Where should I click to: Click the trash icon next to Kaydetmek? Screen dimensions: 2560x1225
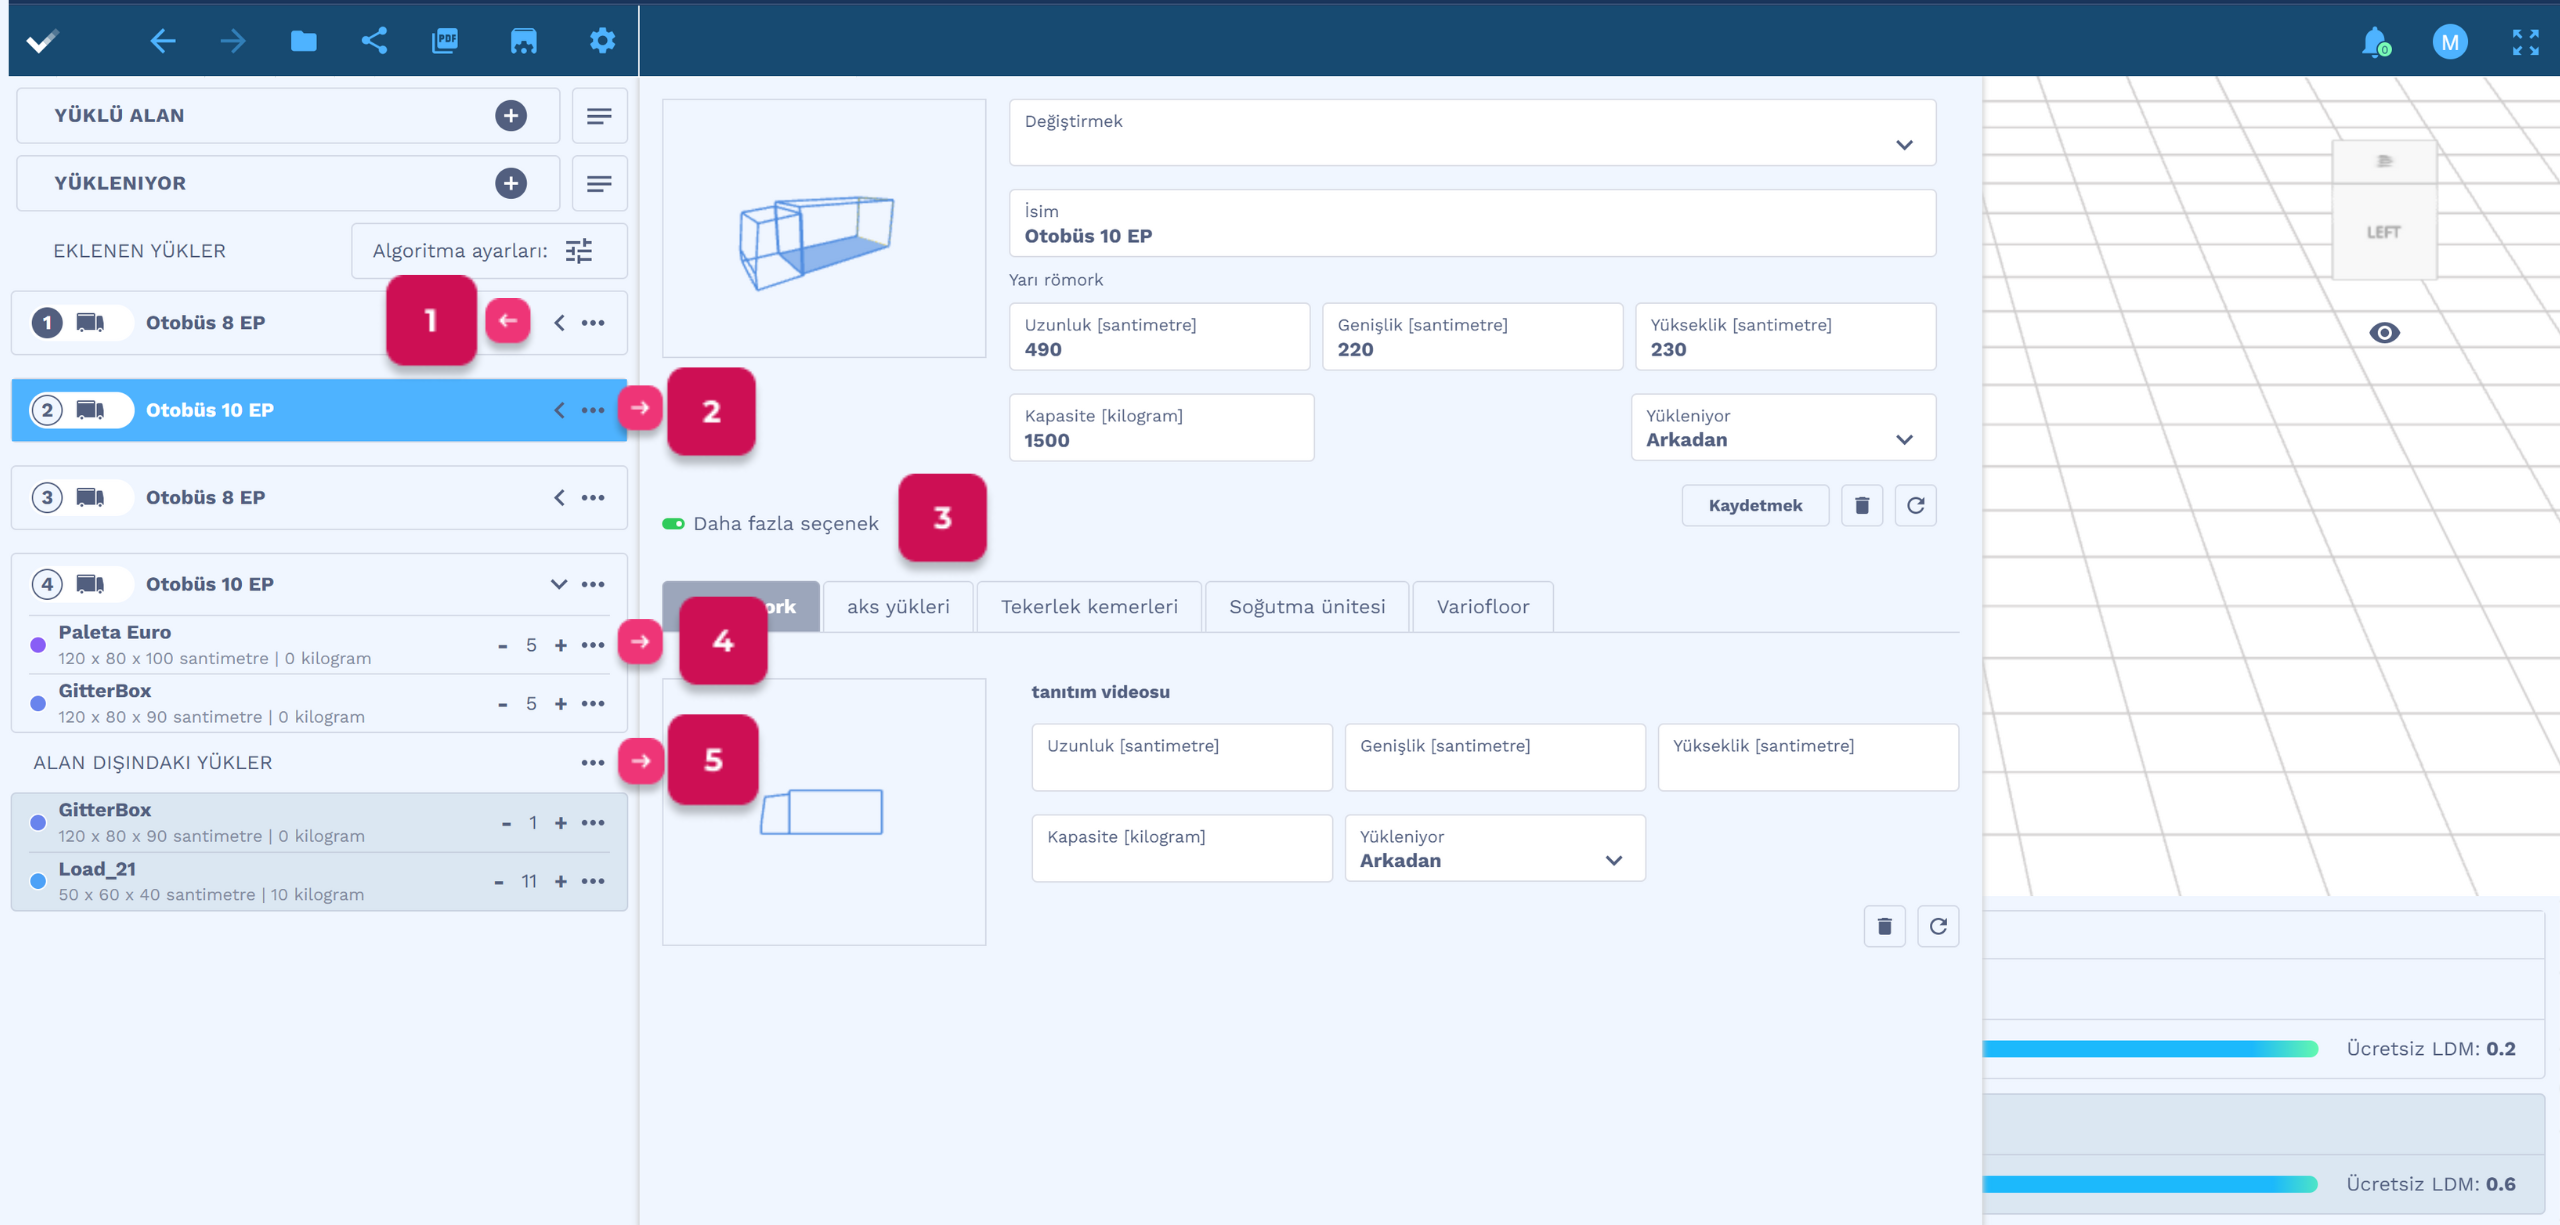(1862, 505)
